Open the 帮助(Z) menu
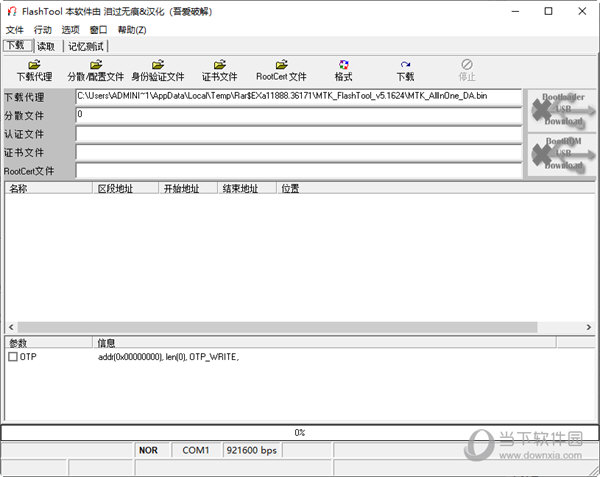 [x=132, y=30]
